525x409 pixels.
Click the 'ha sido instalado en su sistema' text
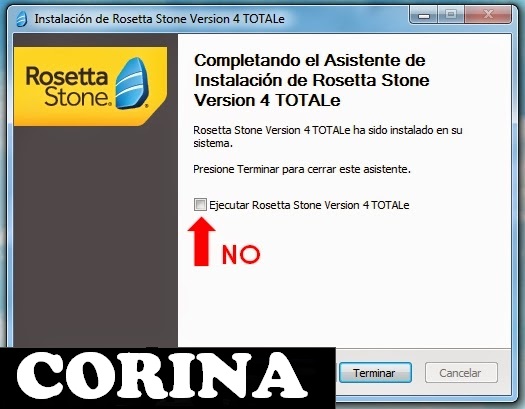tap(328, 137)
